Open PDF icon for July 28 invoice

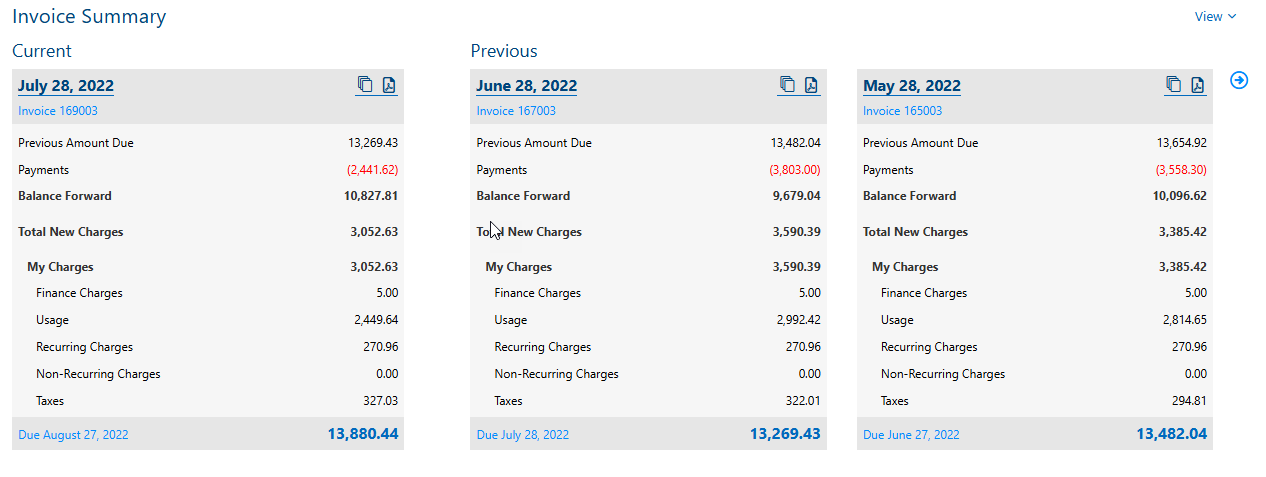point(389,85)
